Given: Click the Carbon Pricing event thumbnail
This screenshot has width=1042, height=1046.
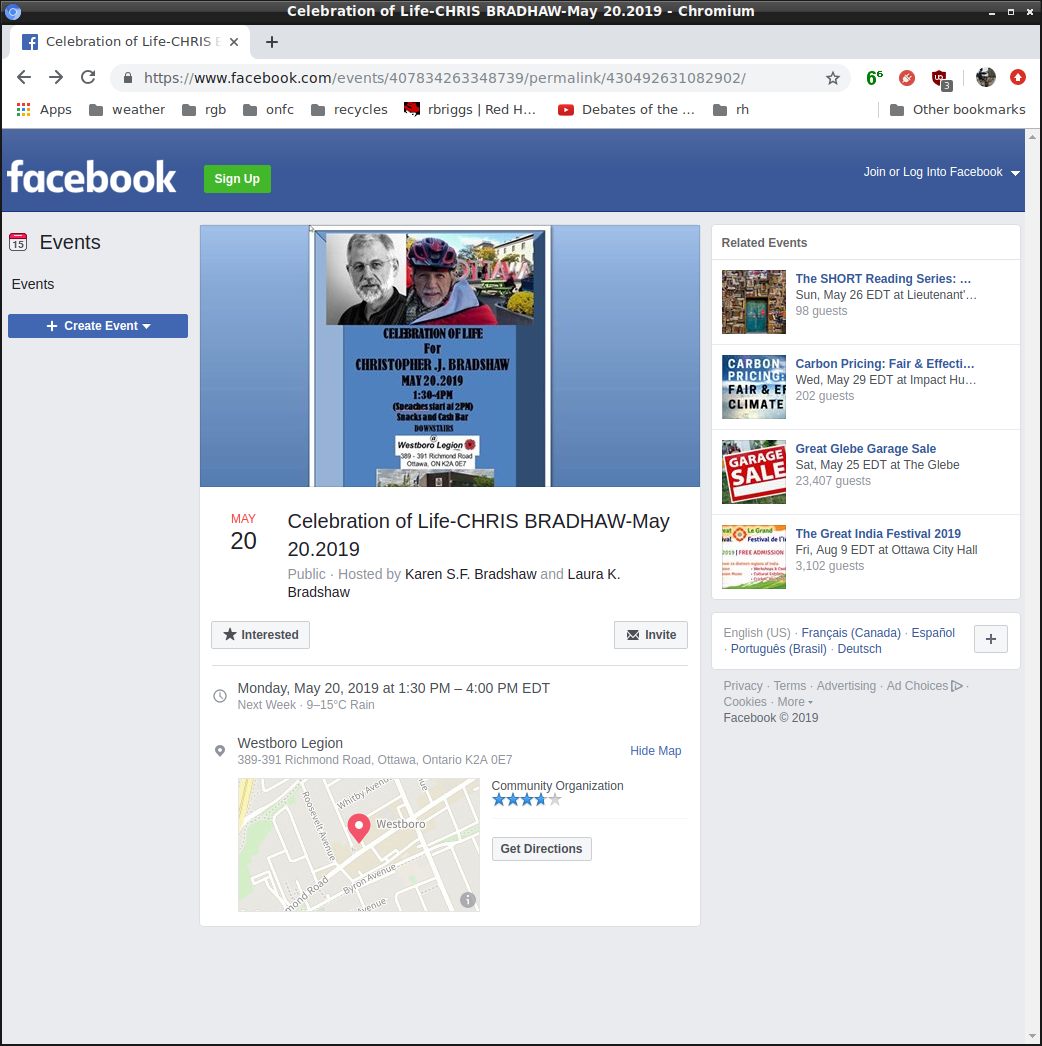Looking at the screenshot, I should pyautogui.click(x=754, y=387).
